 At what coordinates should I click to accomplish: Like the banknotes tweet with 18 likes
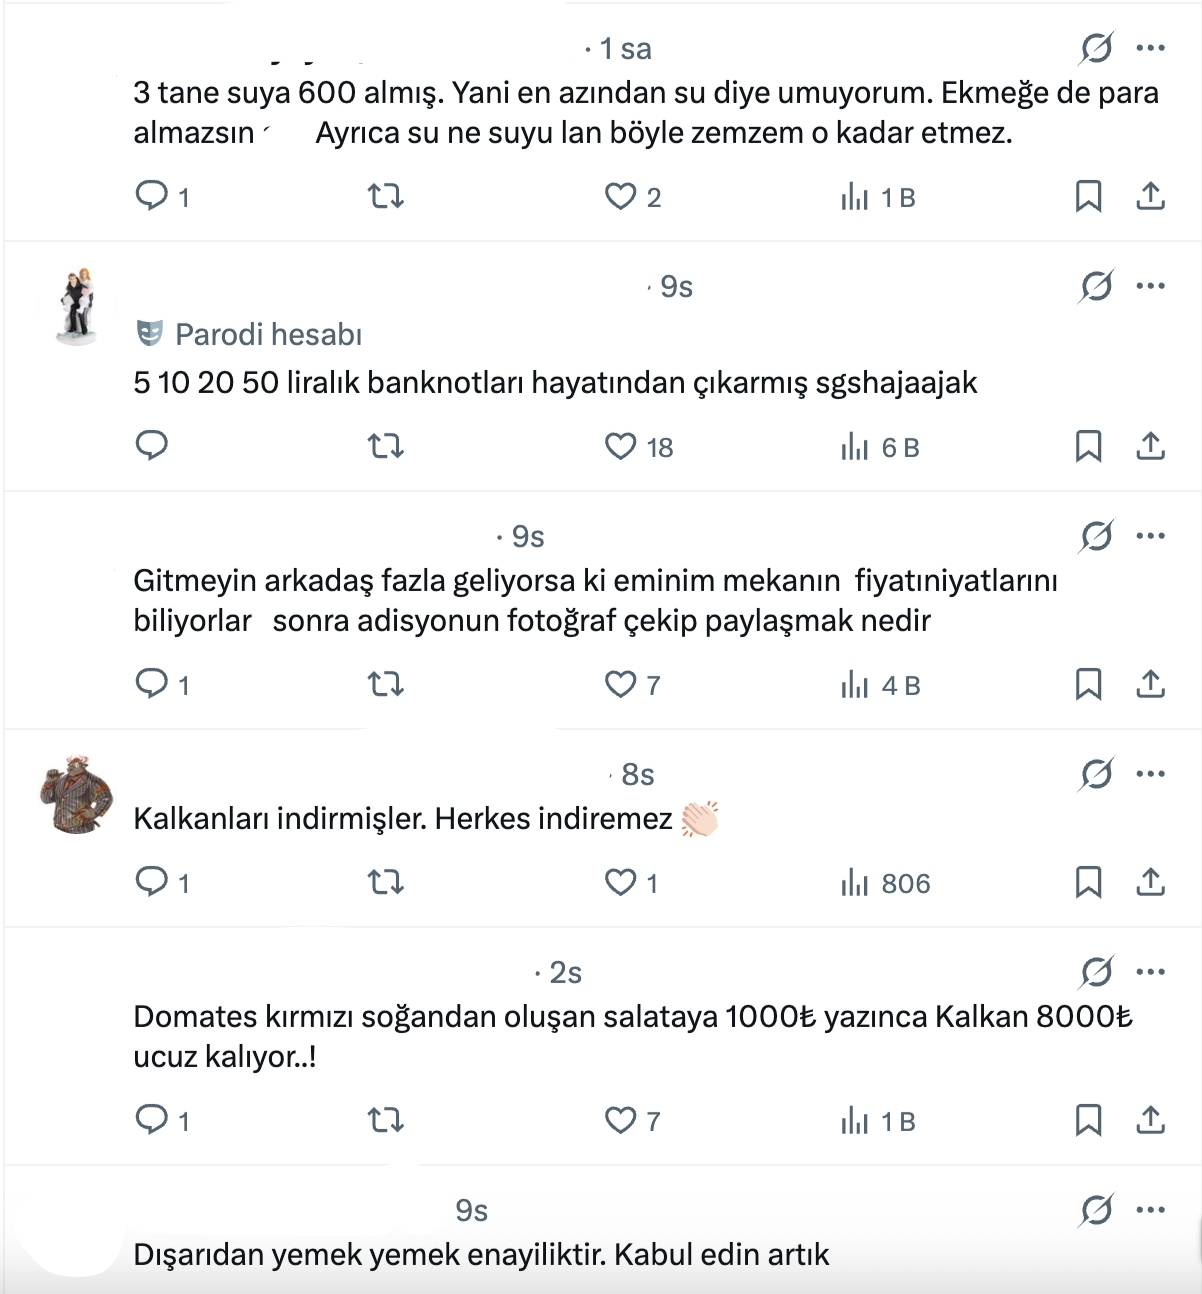621,446
